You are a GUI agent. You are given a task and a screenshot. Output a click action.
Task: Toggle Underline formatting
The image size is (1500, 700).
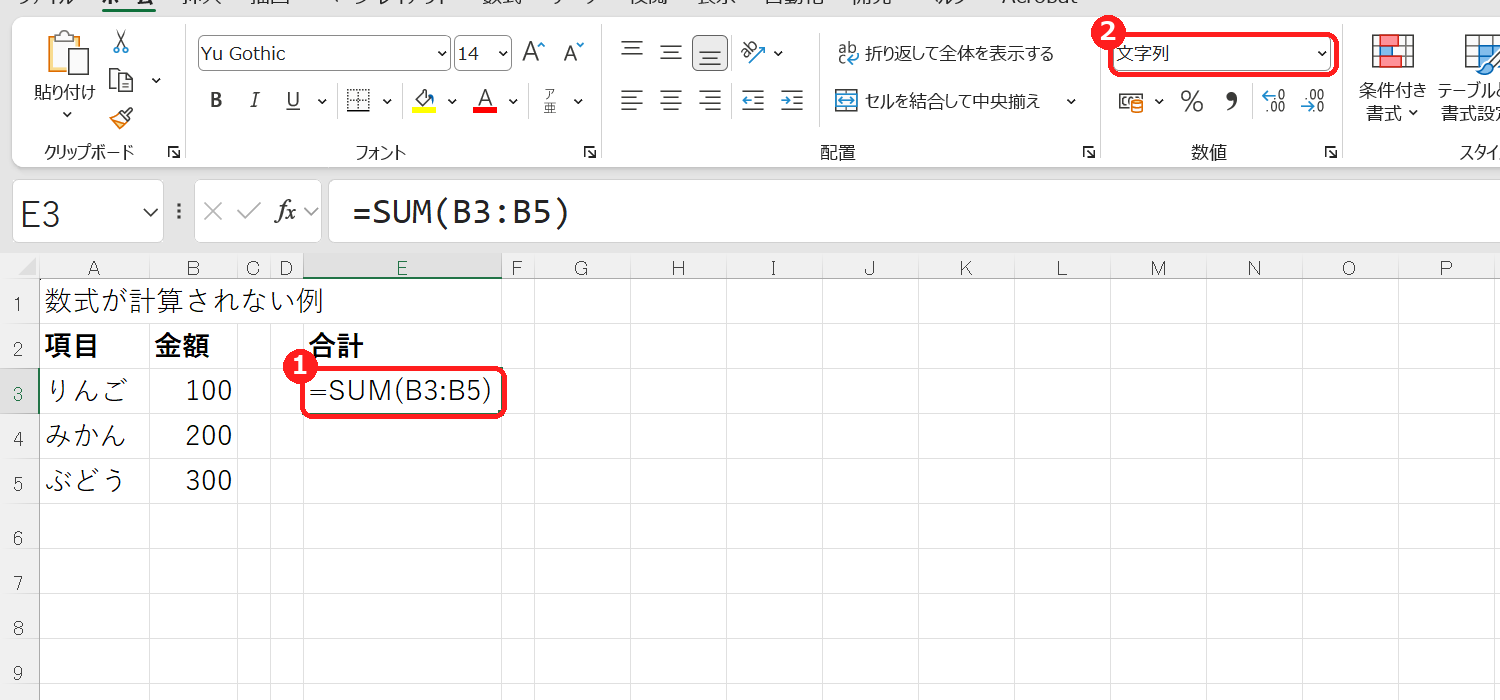[293, 100]
